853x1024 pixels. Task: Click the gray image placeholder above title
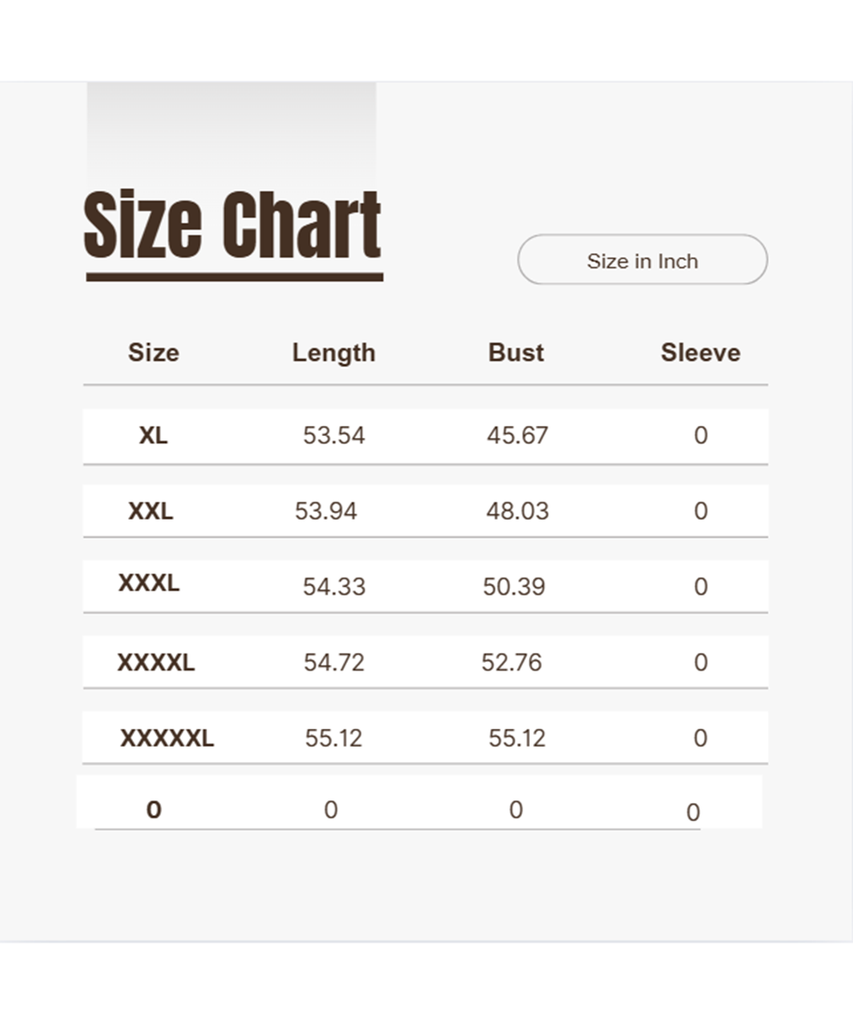[231, 132]
